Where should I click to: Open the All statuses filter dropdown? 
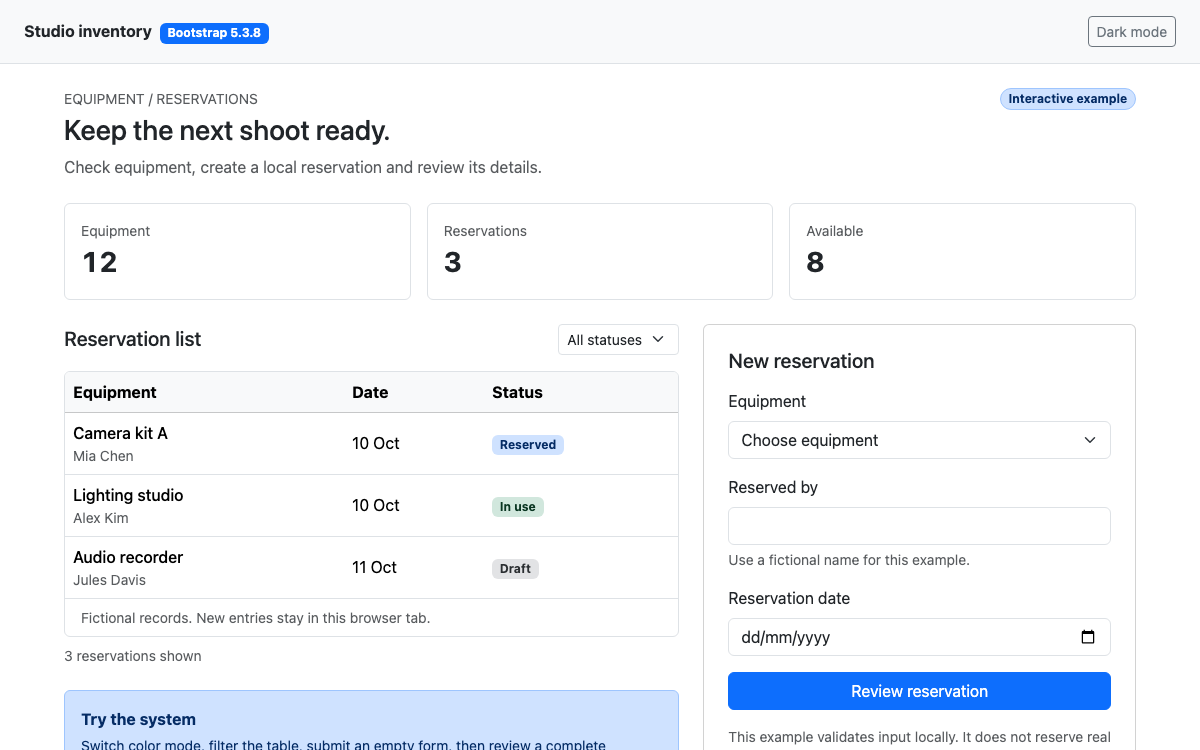(618, 340)
